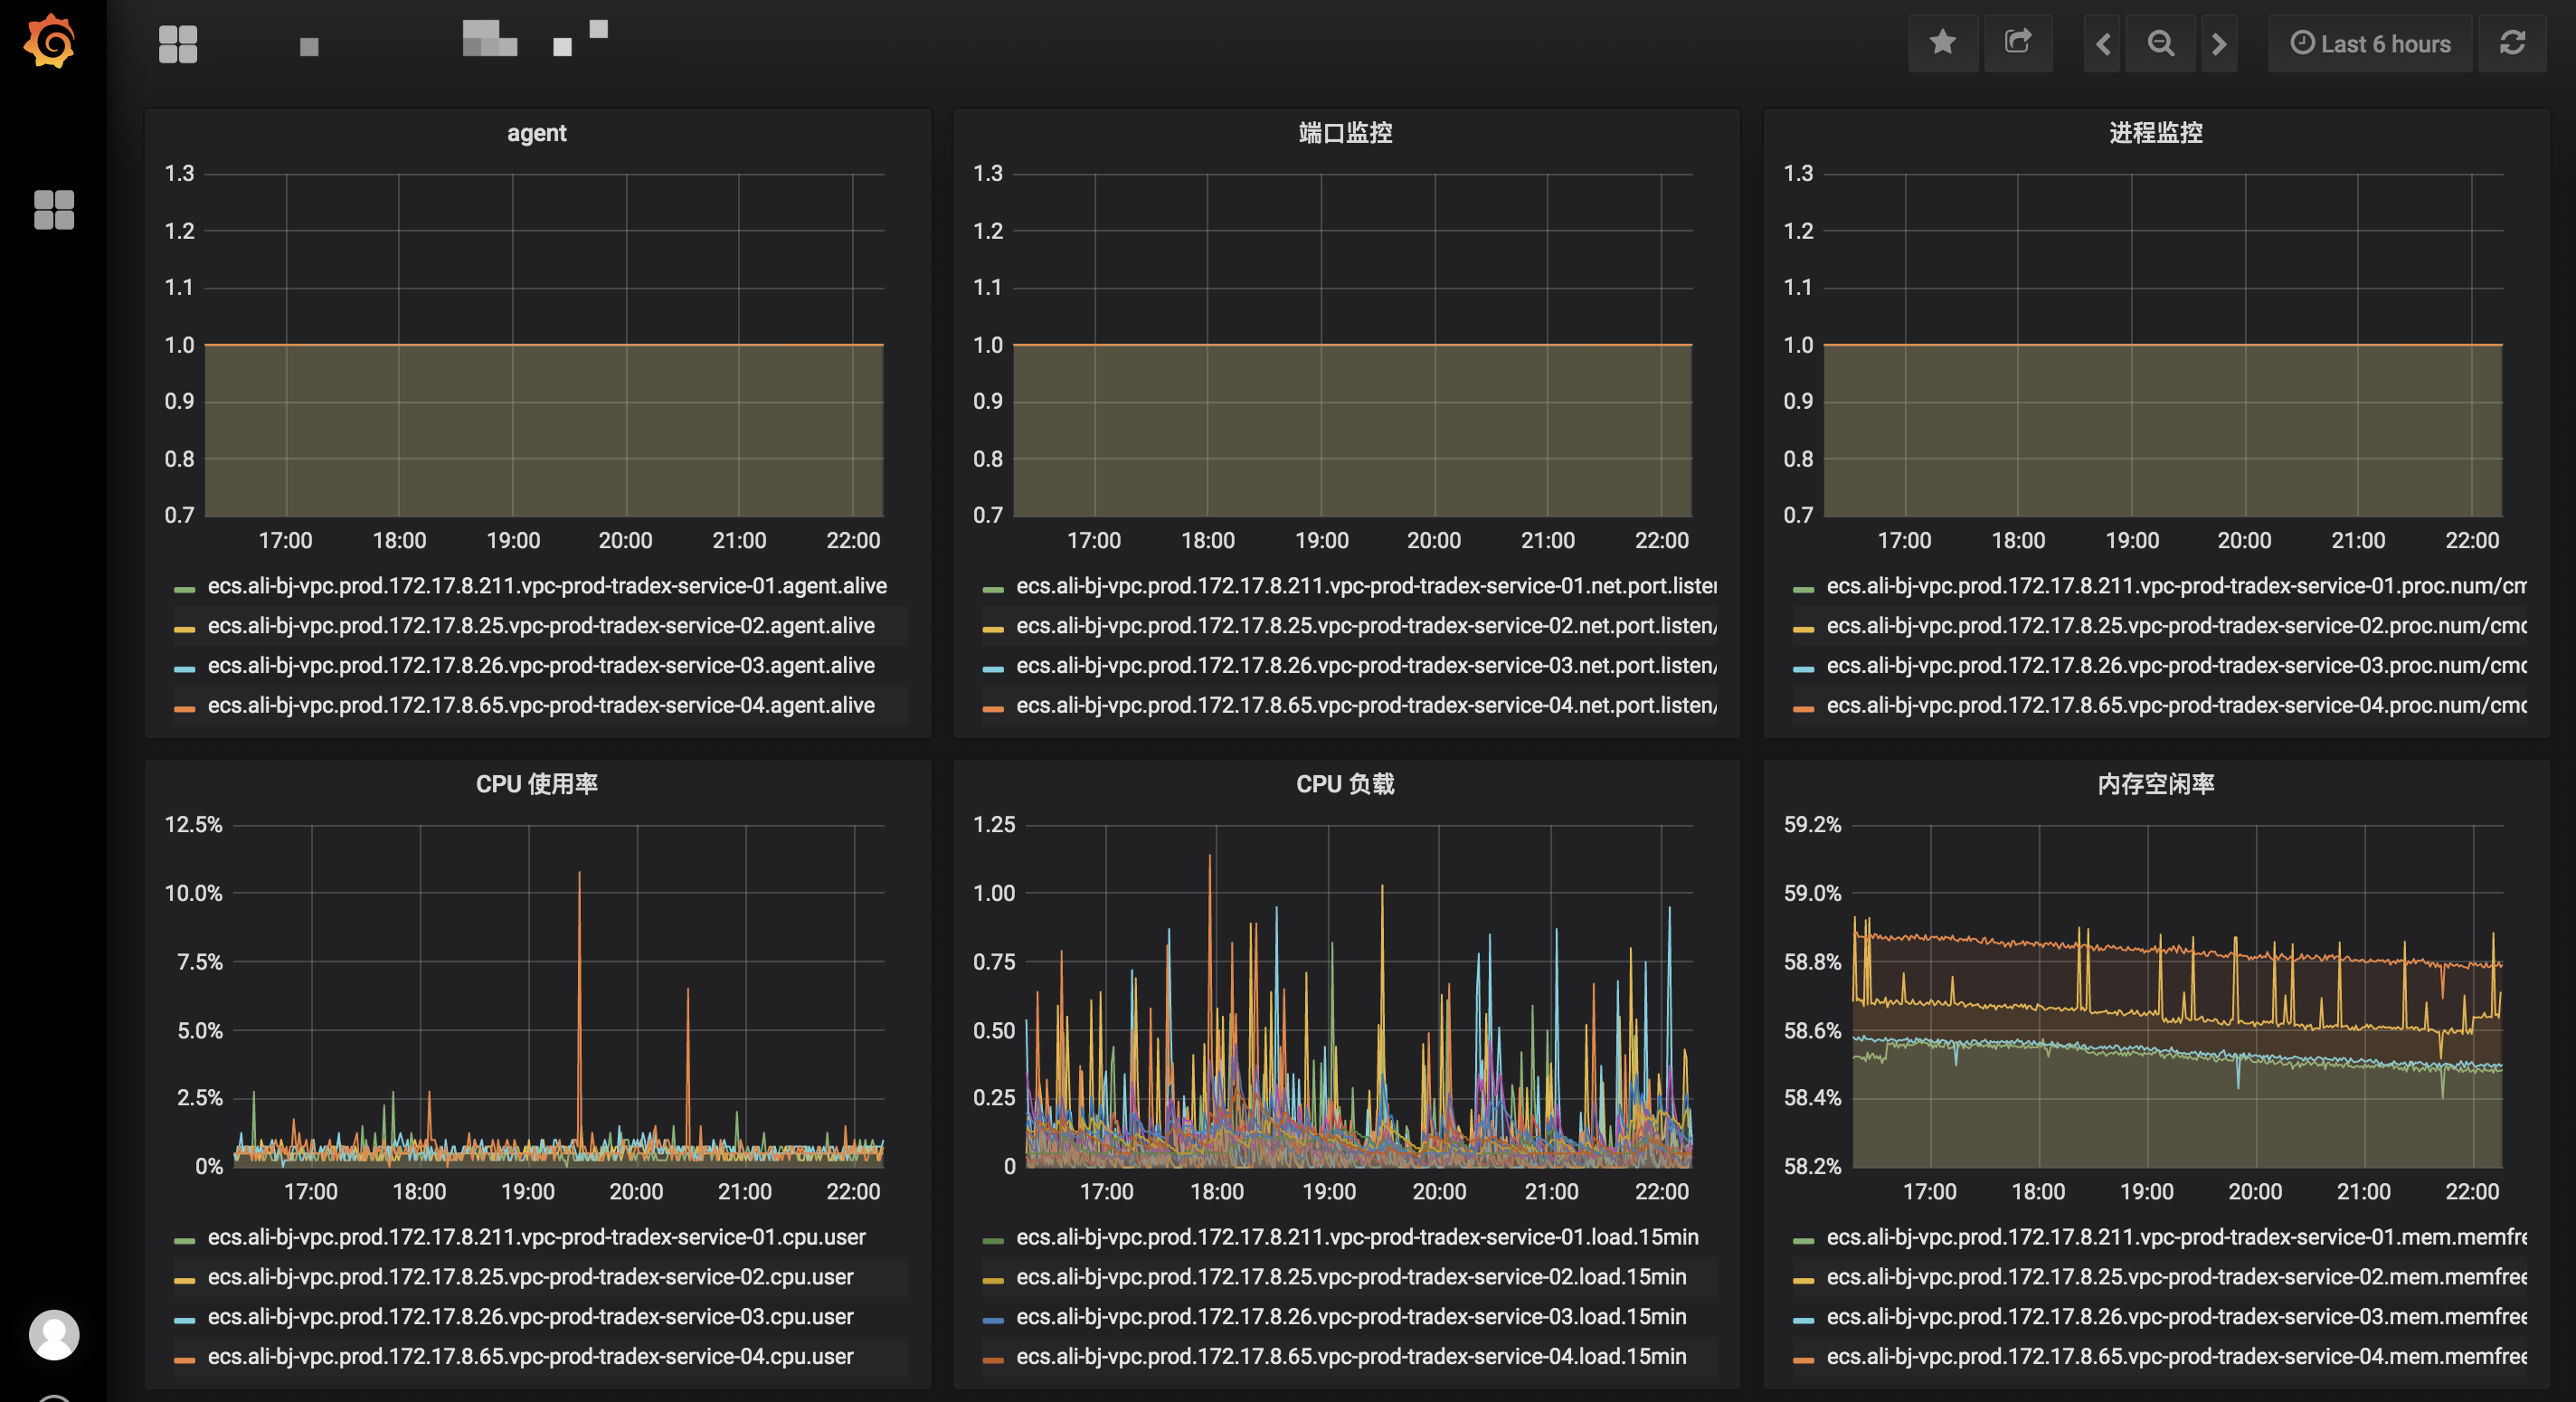Click service-03.mem.memfree legend color swatch
This screenshot has height=1402, width=2576.
(x=1803, y=1319)
